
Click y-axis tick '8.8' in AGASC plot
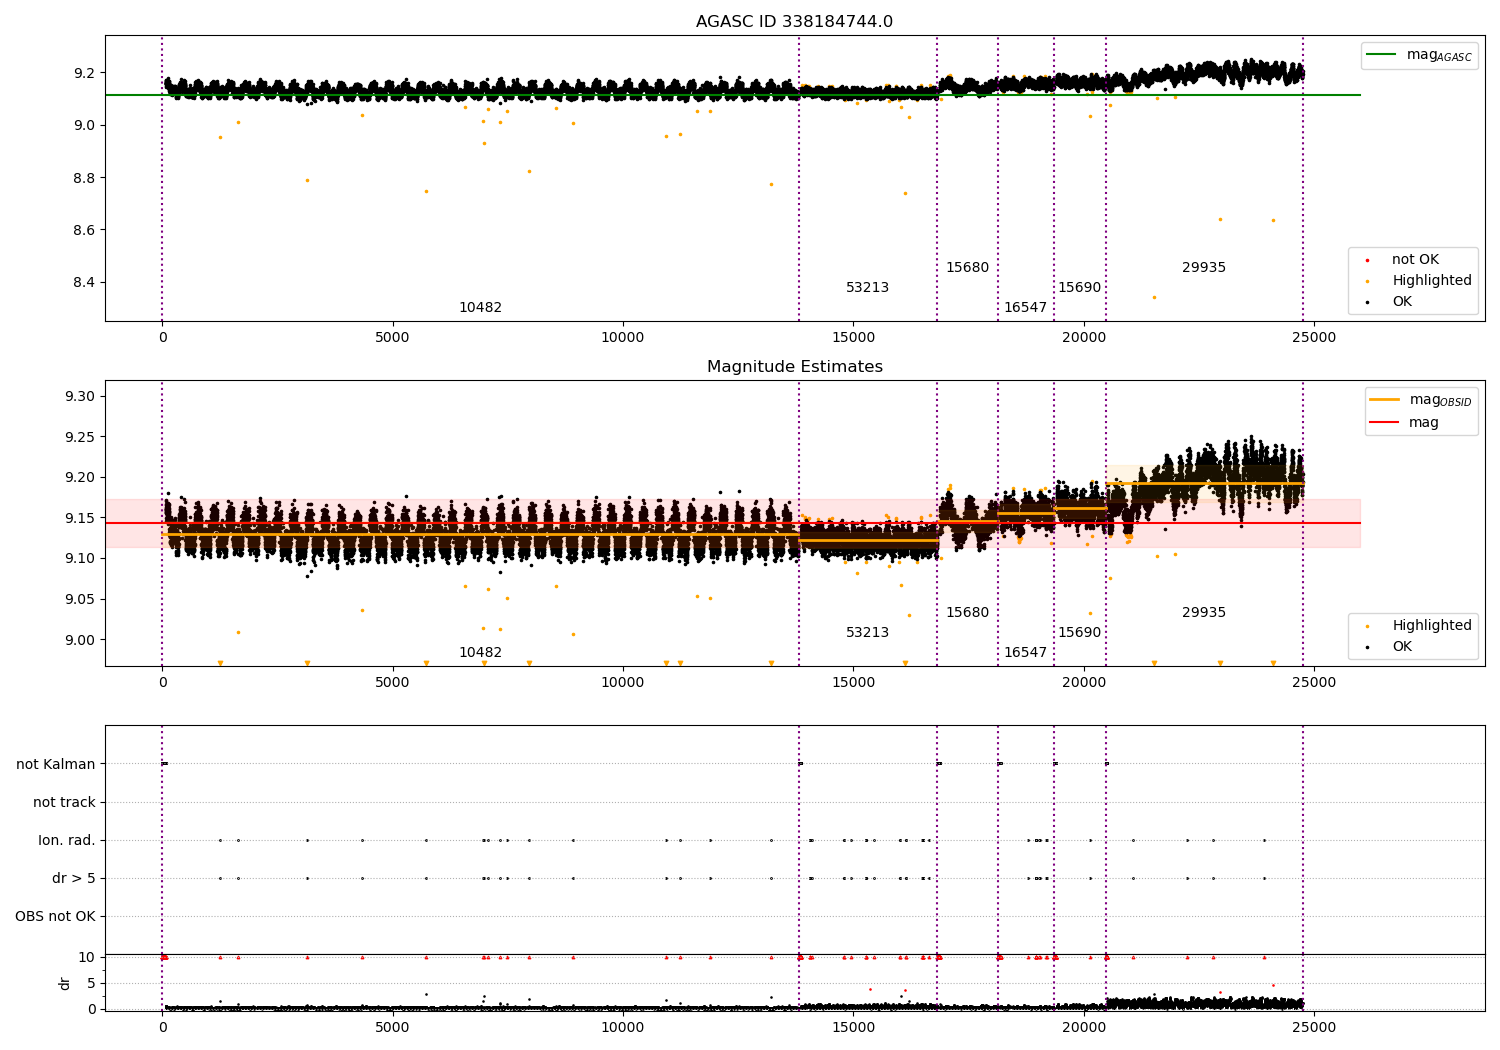[84, 179]
